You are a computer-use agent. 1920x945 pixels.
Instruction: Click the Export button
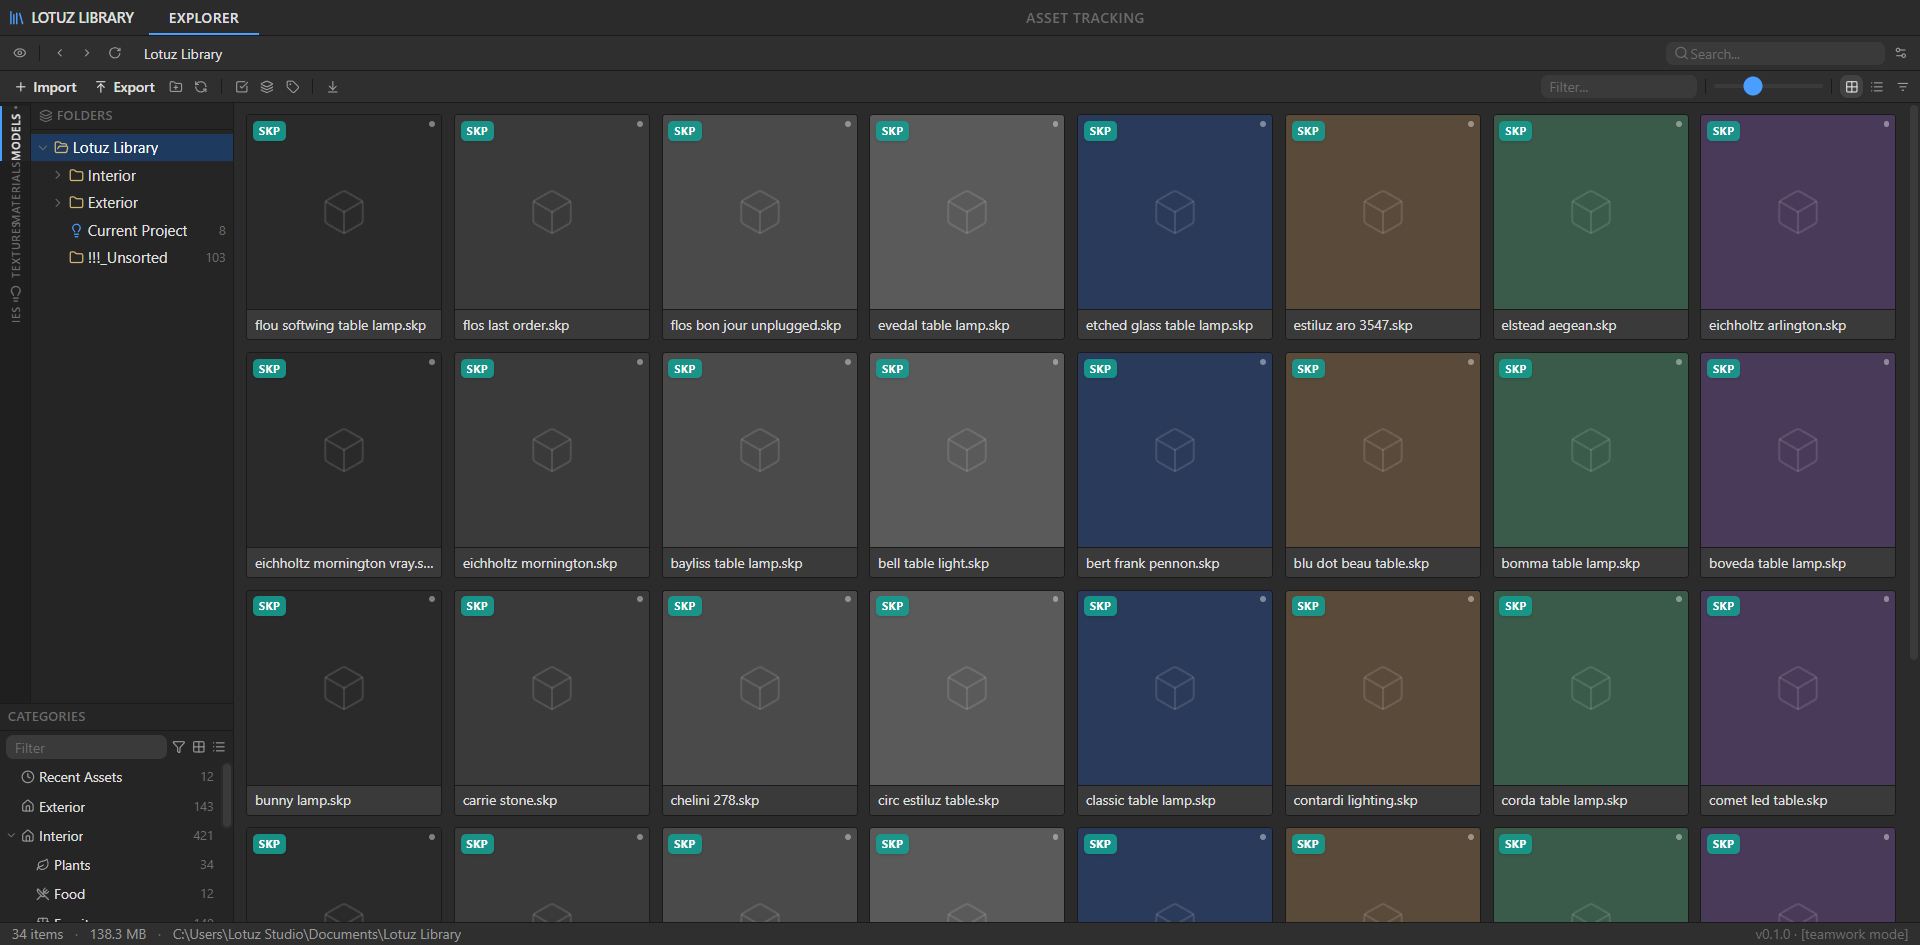tap(125, 87)
